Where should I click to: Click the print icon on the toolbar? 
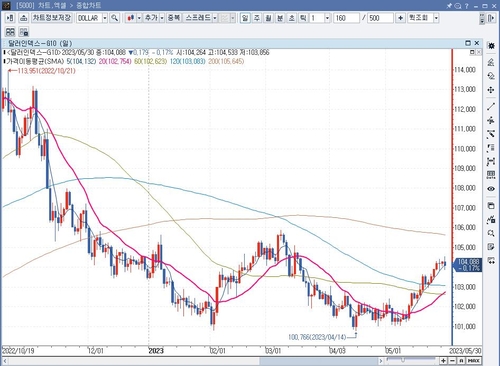click(23, 18)
